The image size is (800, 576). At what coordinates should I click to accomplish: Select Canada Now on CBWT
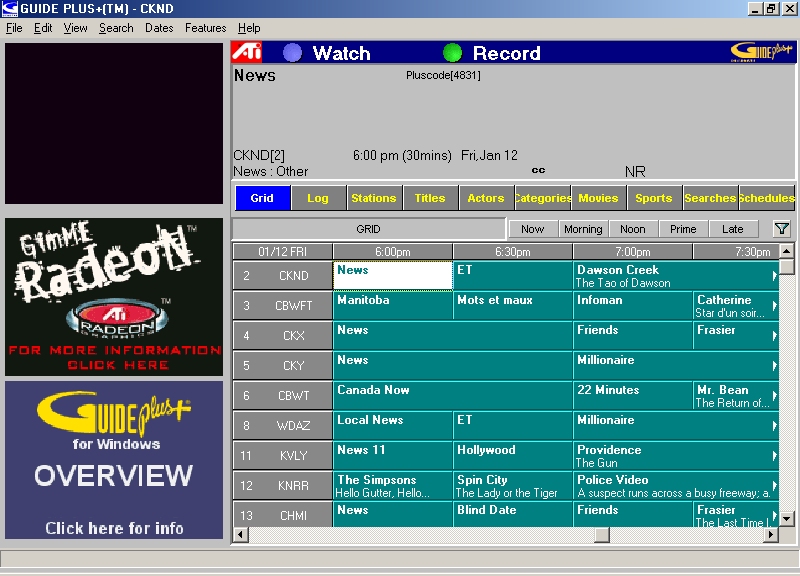coord(453,395)
